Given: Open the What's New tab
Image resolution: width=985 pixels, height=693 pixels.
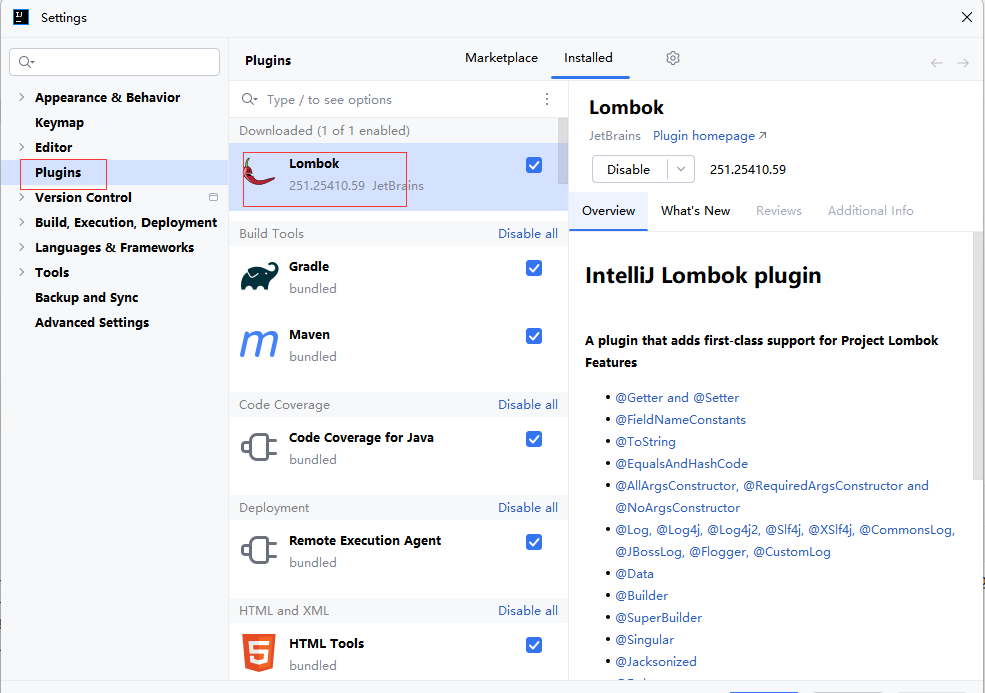Looking at the screenshot, I should click(x=695, y=211).
